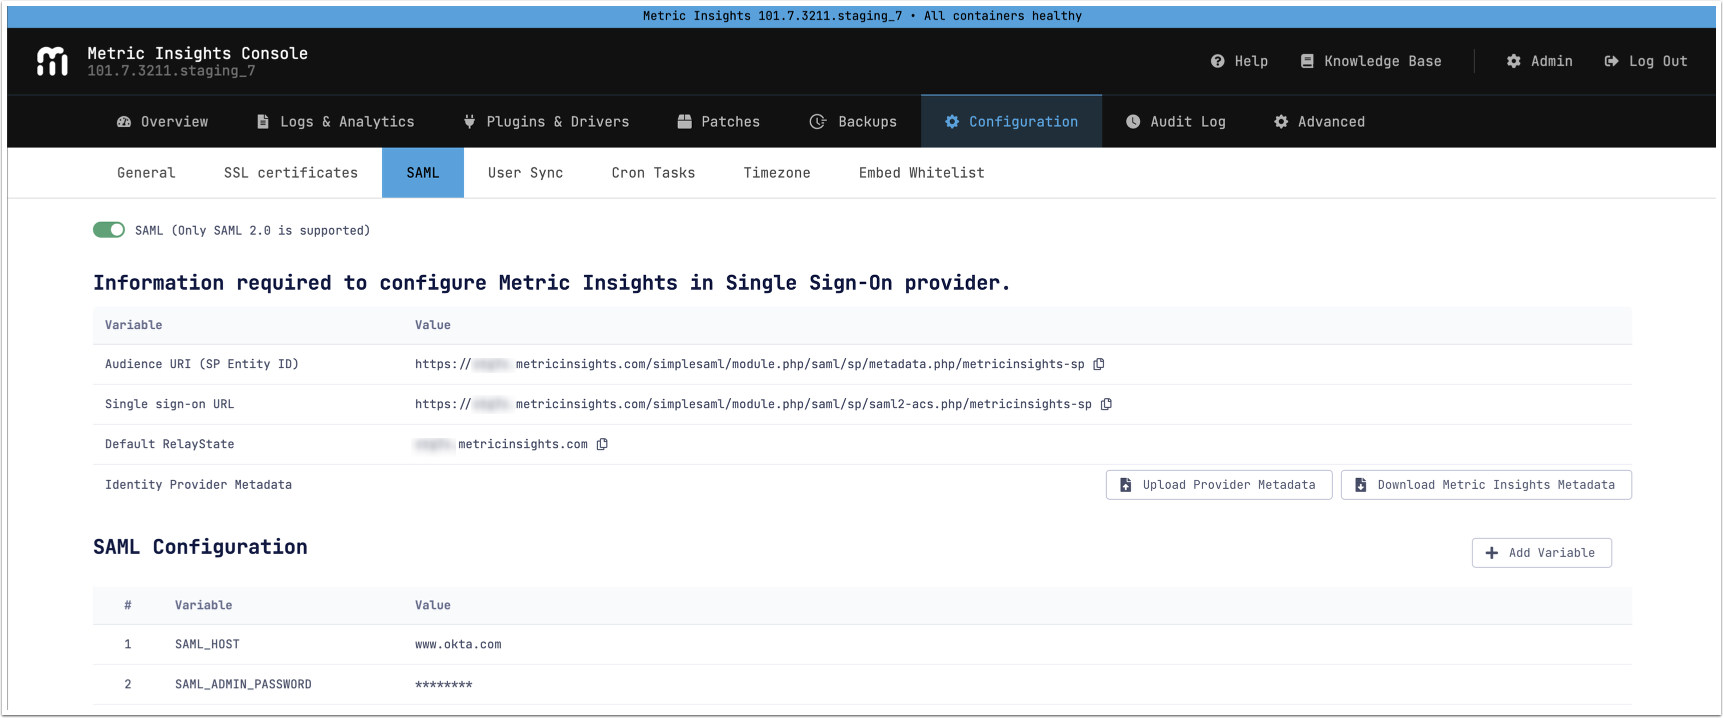Open Logs & Analytics section

335,122
